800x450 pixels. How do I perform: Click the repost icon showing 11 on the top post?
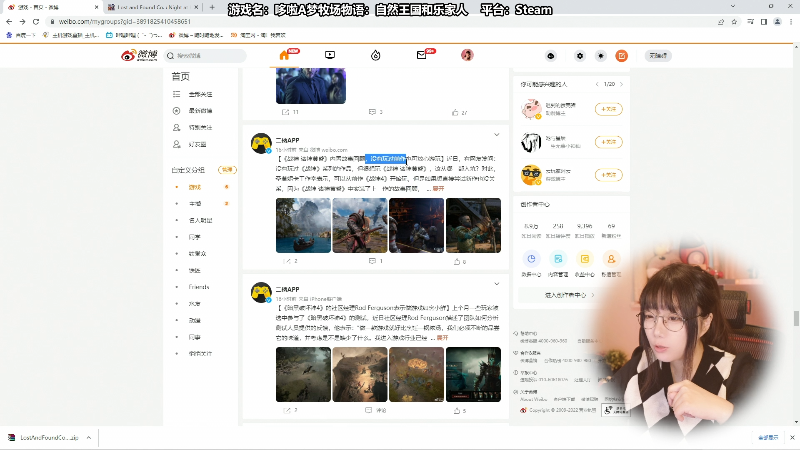pyautogui.click(x=286, y=112)
